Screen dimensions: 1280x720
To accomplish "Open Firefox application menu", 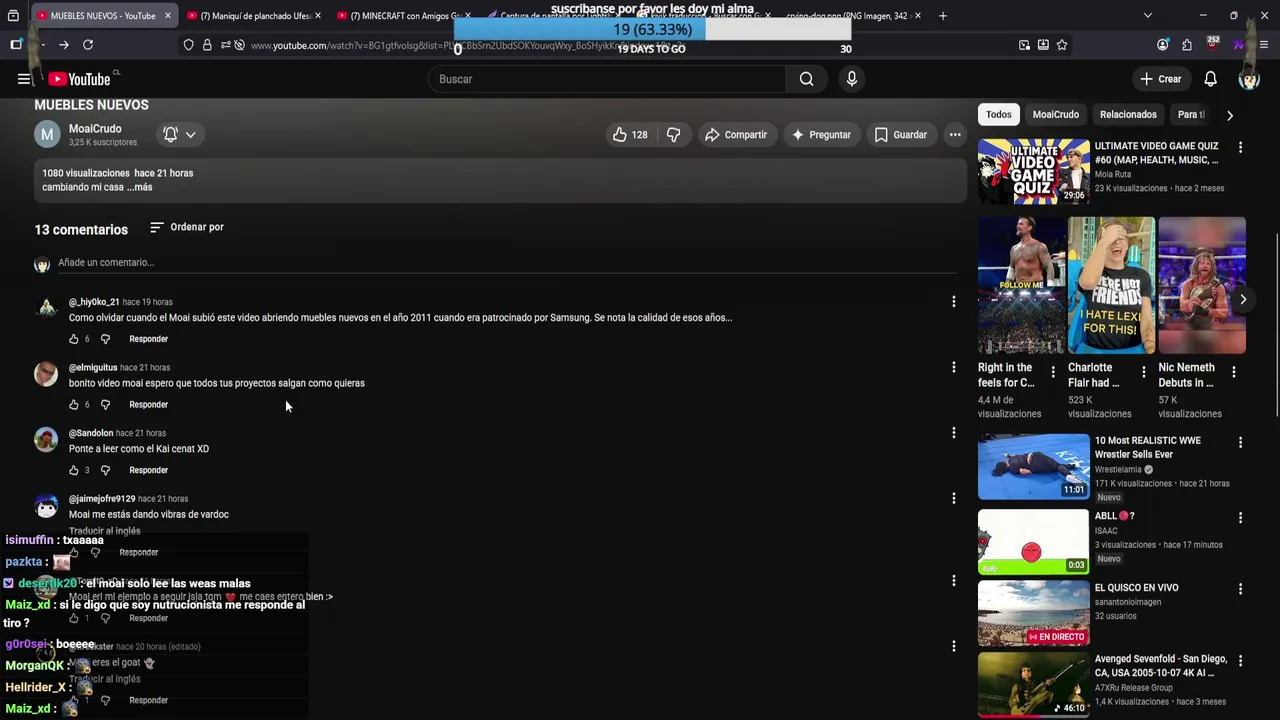I will click(1264, 45).
